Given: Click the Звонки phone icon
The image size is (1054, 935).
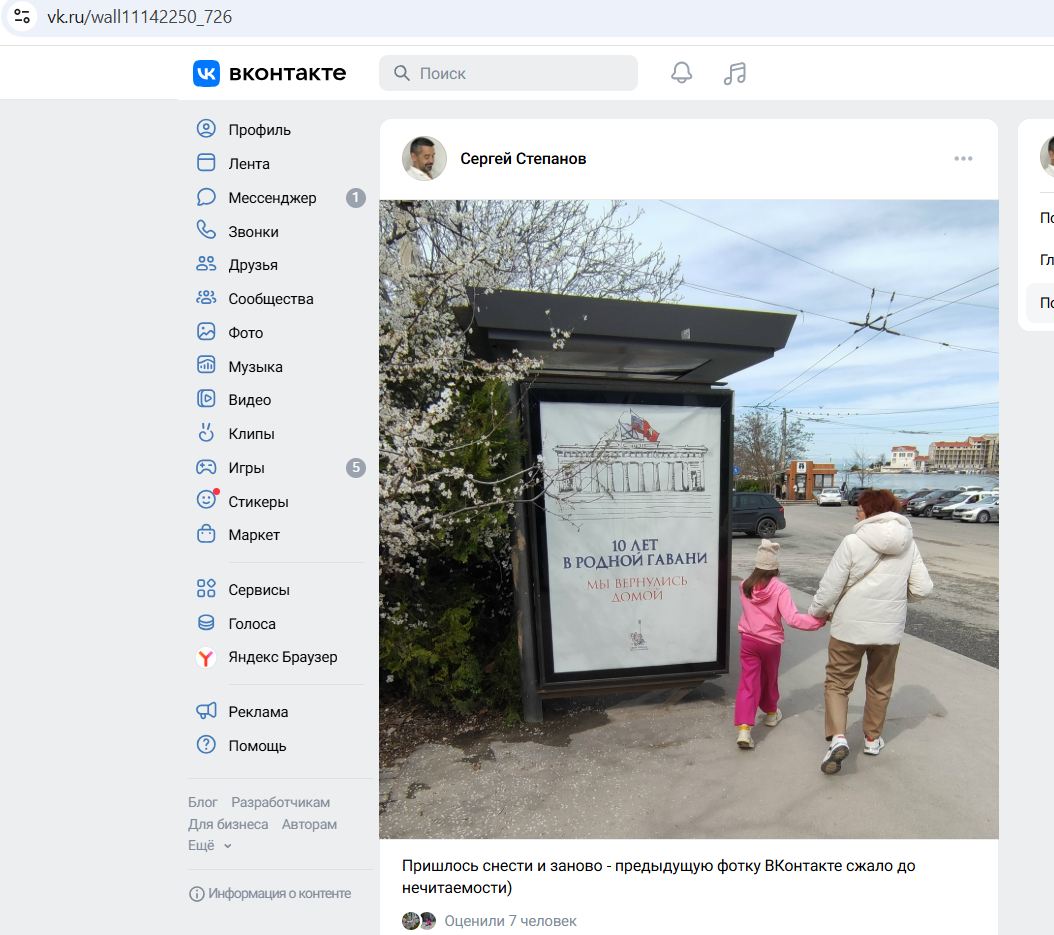Looking at the screenshot, I should click(206, 231).
